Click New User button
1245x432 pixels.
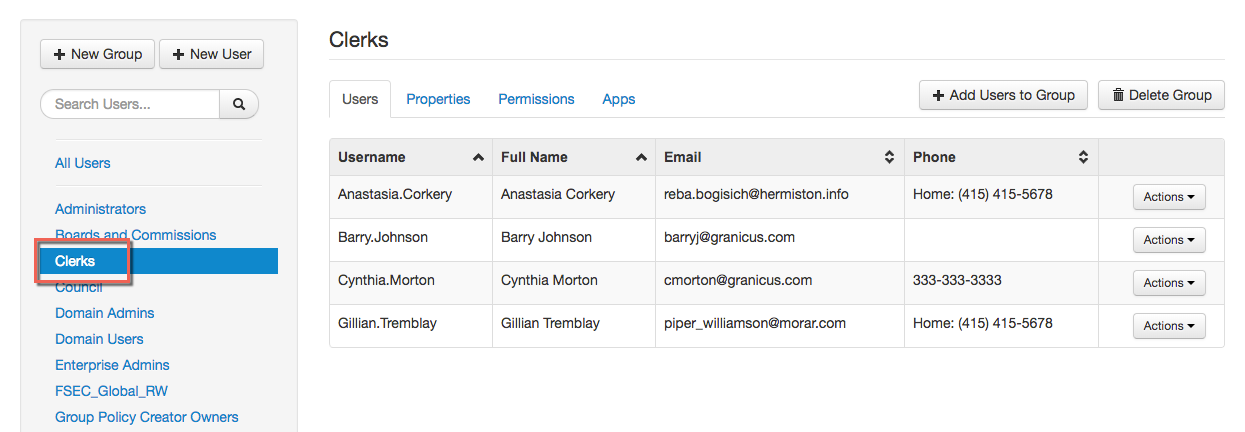(x=211, y=54)
